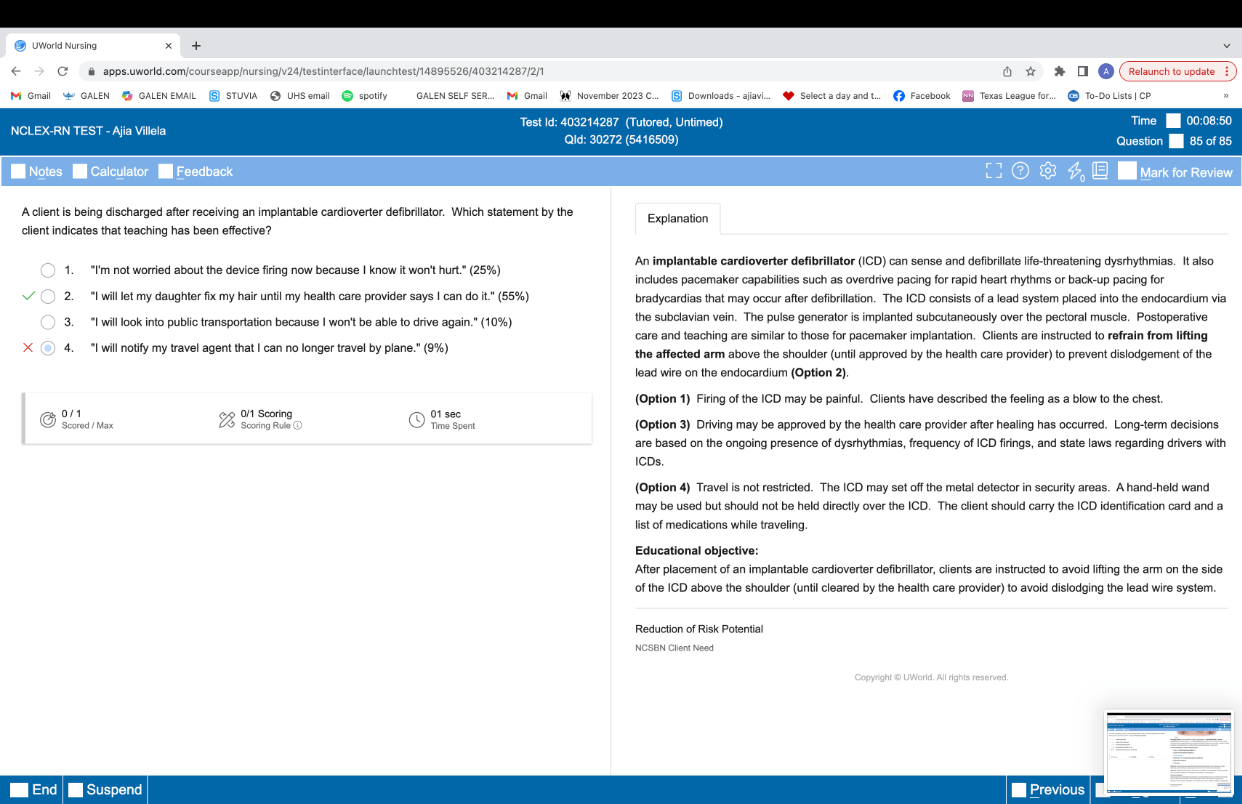Open test settings gear icon
Image resolution: width=1242 pixels, height=804 pixels.
(x=1048, y=171)
